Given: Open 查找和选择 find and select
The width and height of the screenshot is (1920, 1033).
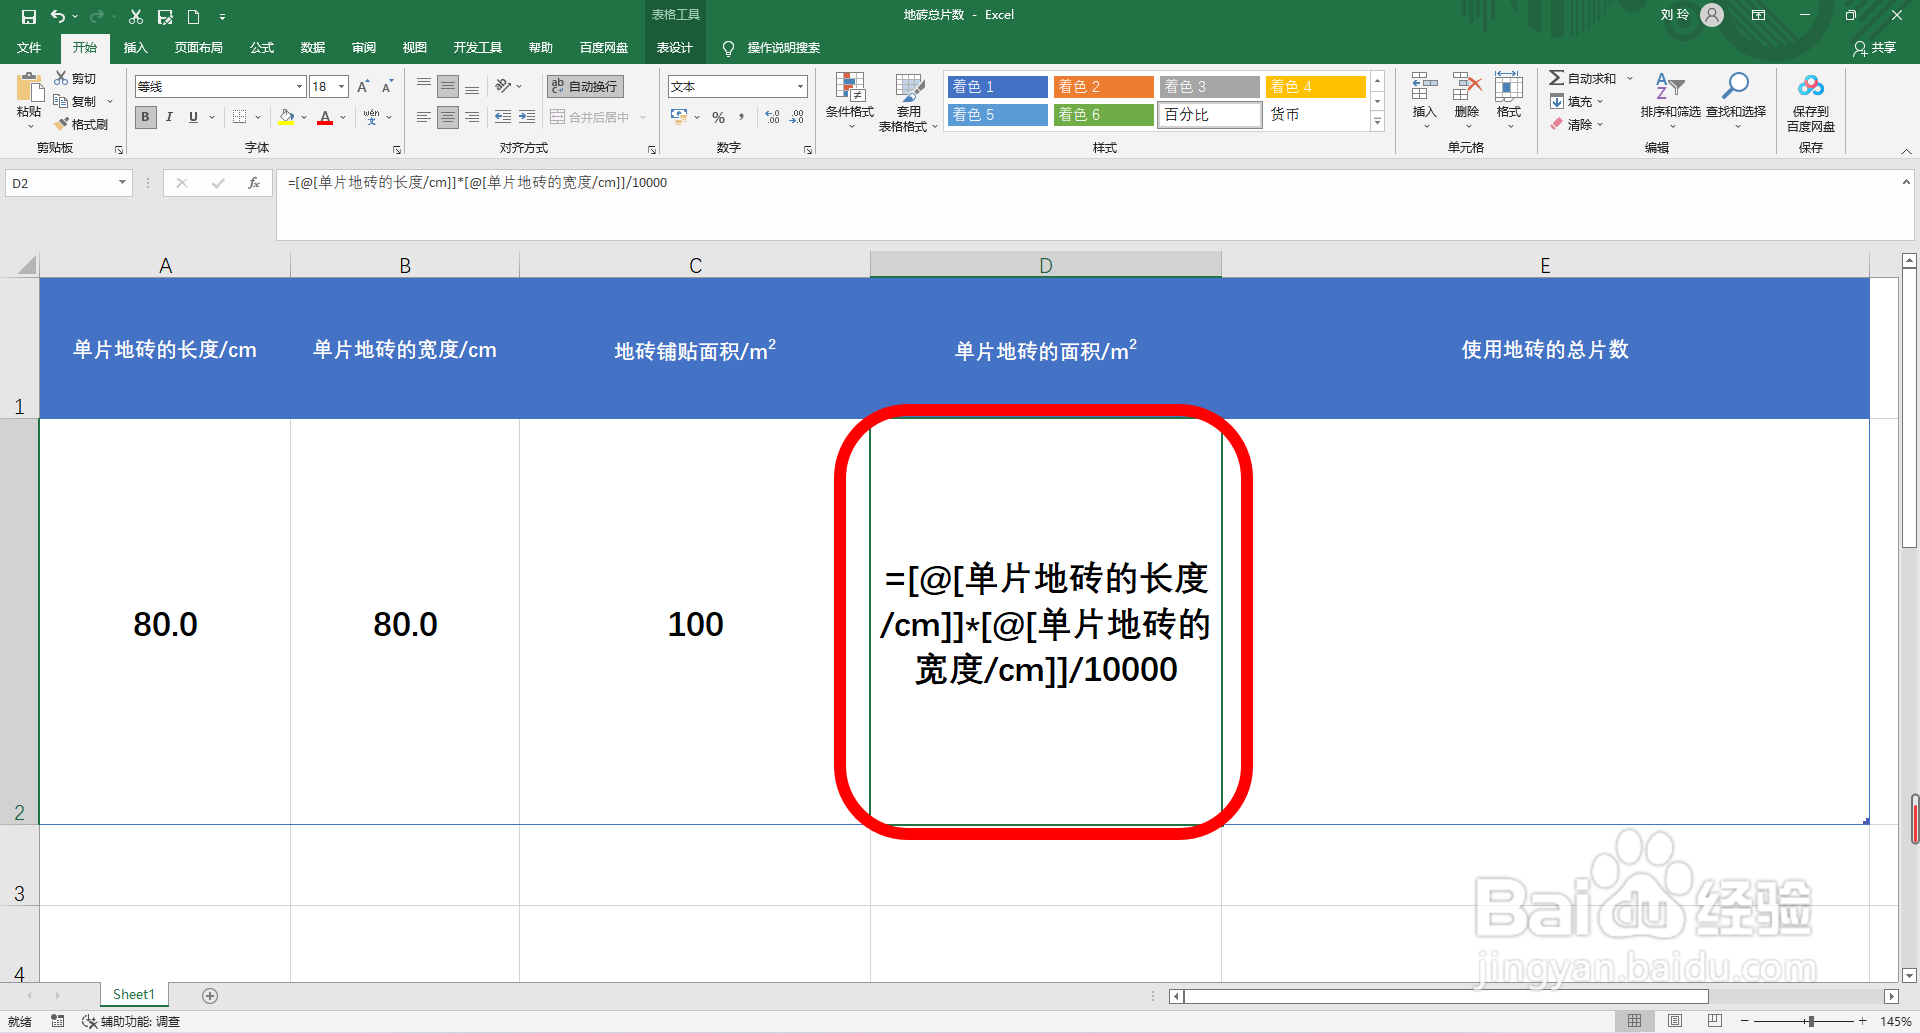Looking at the screenshot, I should (x=1736, y=98).
